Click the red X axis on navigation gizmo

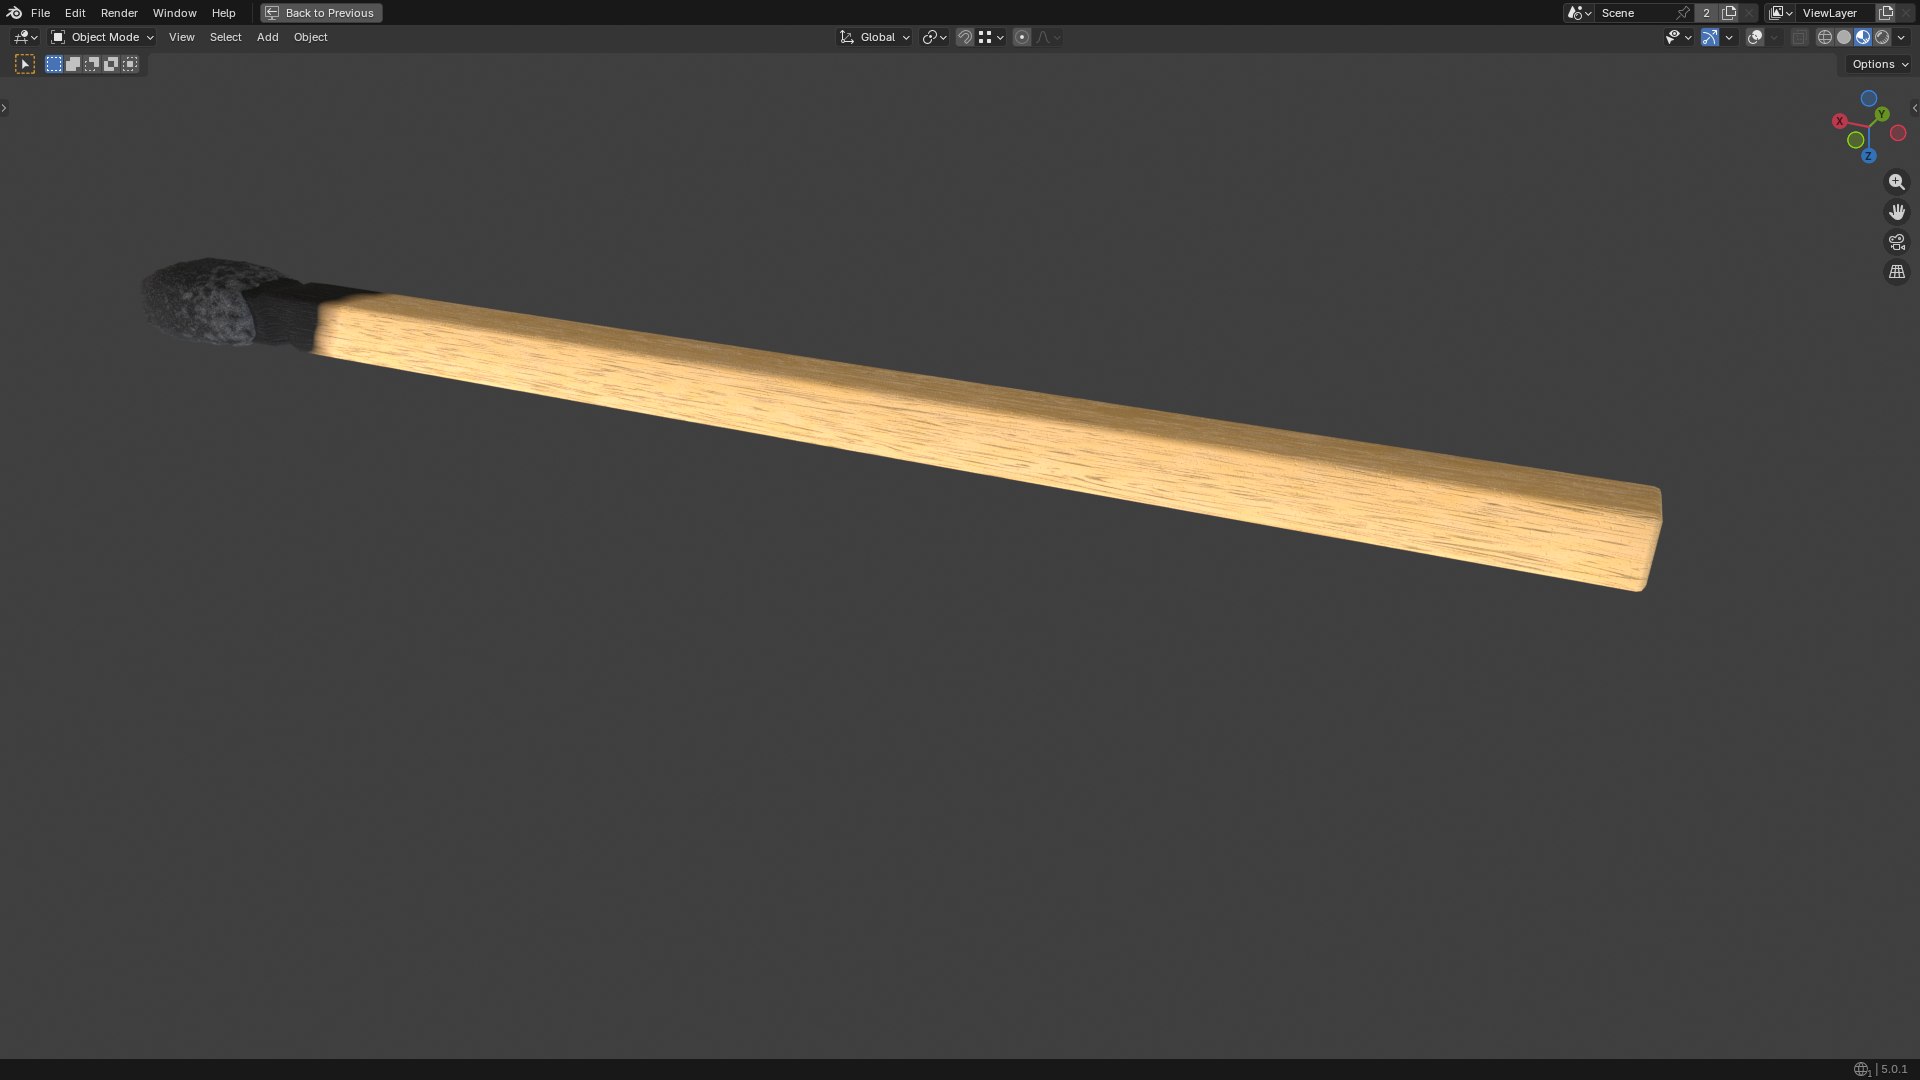pos(1840,121)
